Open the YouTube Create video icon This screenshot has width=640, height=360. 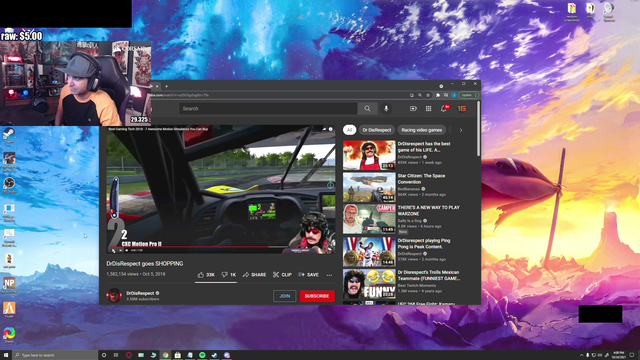pos(413,109)
